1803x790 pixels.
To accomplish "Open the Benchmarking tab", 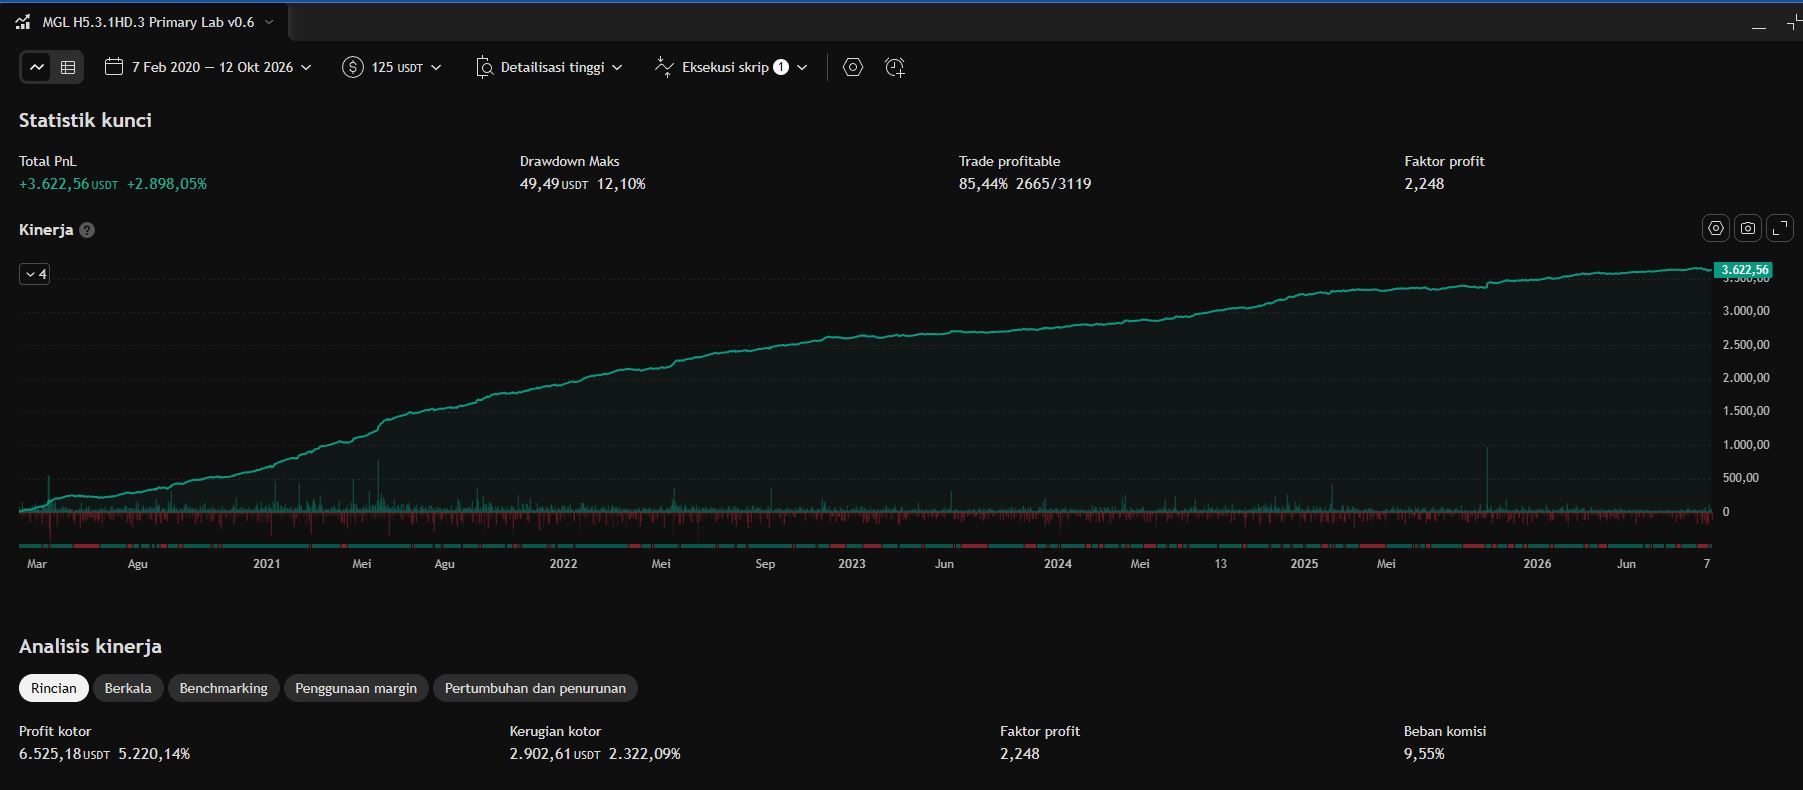I will (224, 688).
